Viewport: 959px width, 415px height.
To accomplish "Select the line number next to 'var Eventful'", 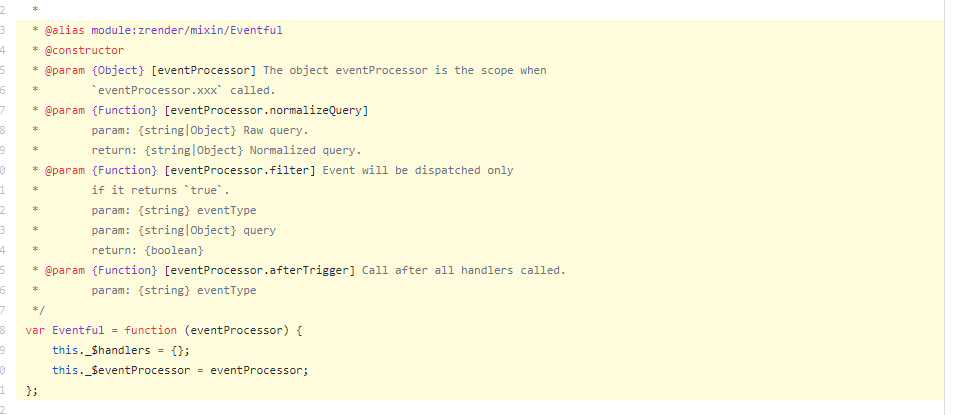I will [x=2, y=330].
